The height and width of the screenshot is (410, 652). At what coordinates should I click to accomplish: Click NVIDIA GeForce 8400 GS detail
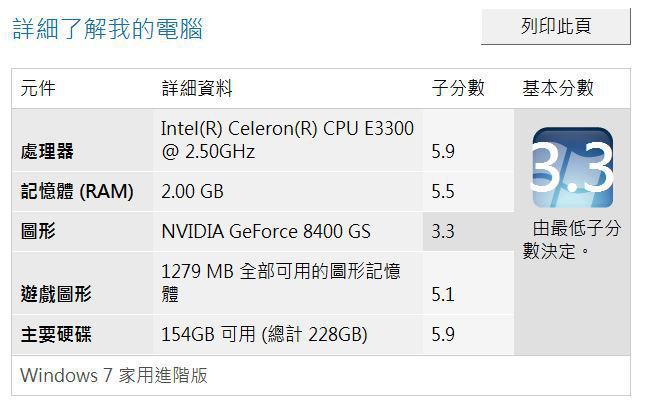click(x=266, y=231)
